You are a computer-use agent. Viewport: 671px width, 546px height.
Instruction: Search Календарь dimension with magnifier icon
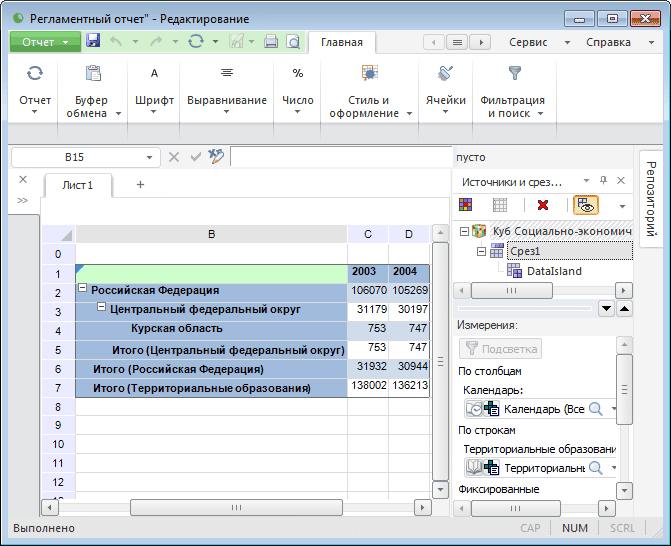tap(596, 409)
